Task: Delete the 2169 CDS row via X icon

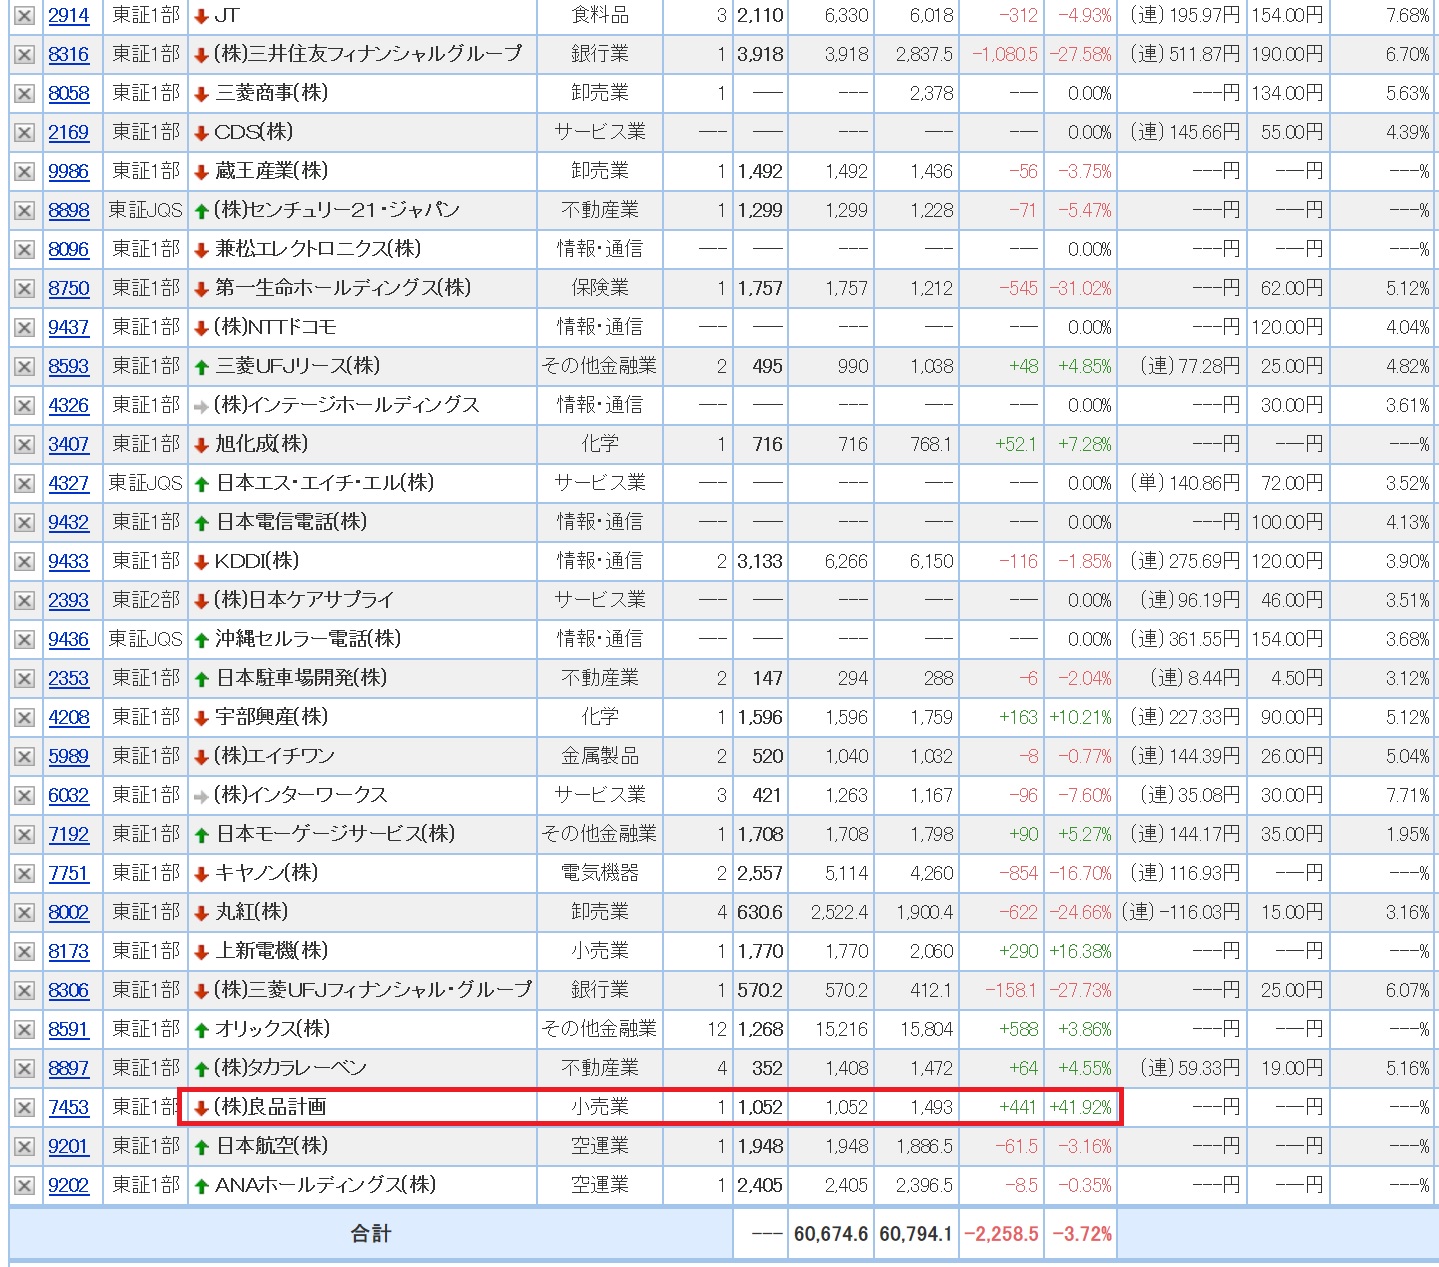Action: tap(25, 133)
